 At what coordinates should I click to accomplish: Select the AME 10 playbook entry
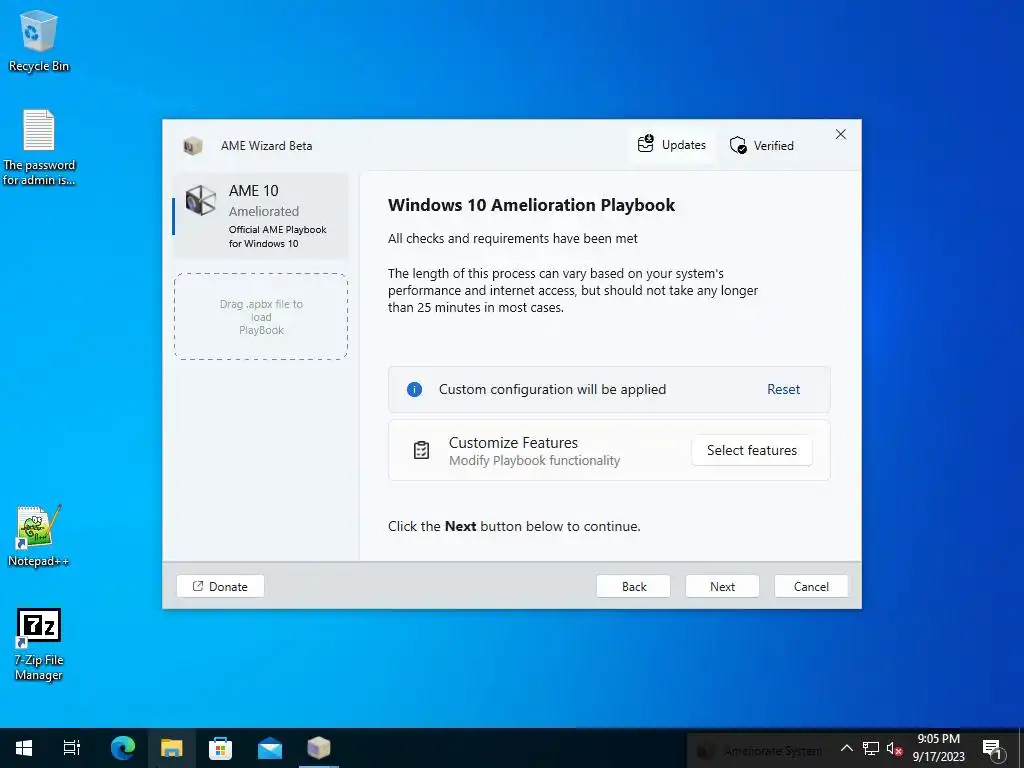pyautogui.click(x=261, y=216)
